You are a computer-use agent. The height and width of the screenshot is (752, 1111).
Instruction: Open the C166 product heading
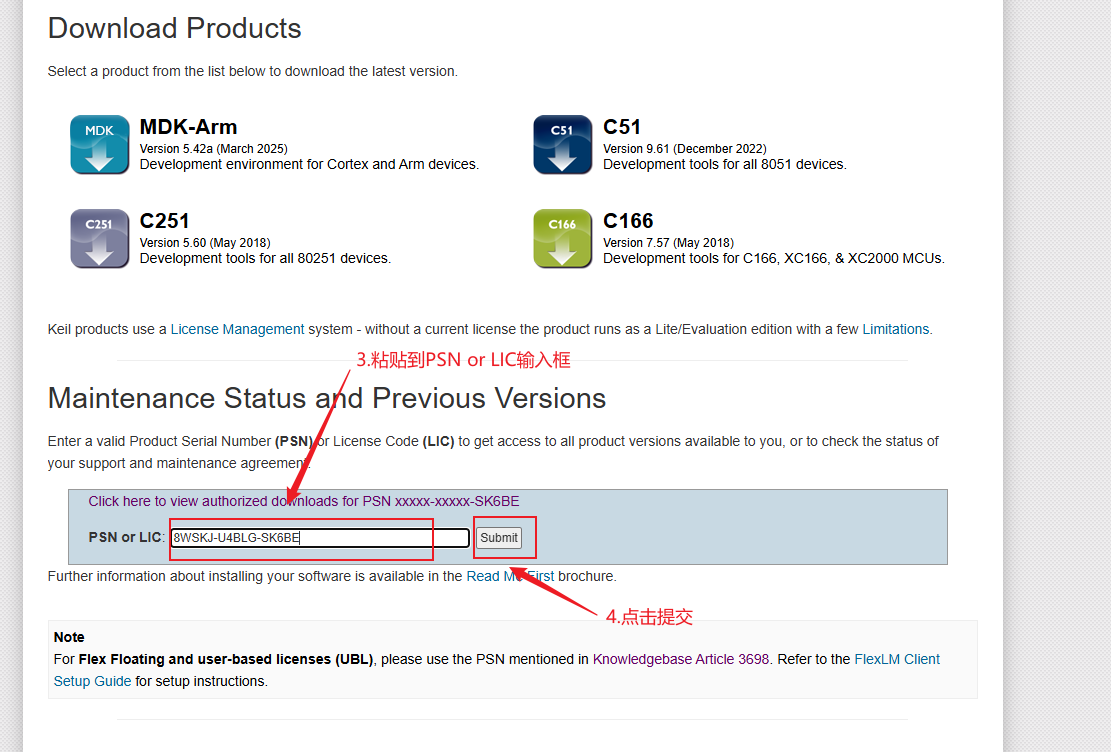coord(628,221)
